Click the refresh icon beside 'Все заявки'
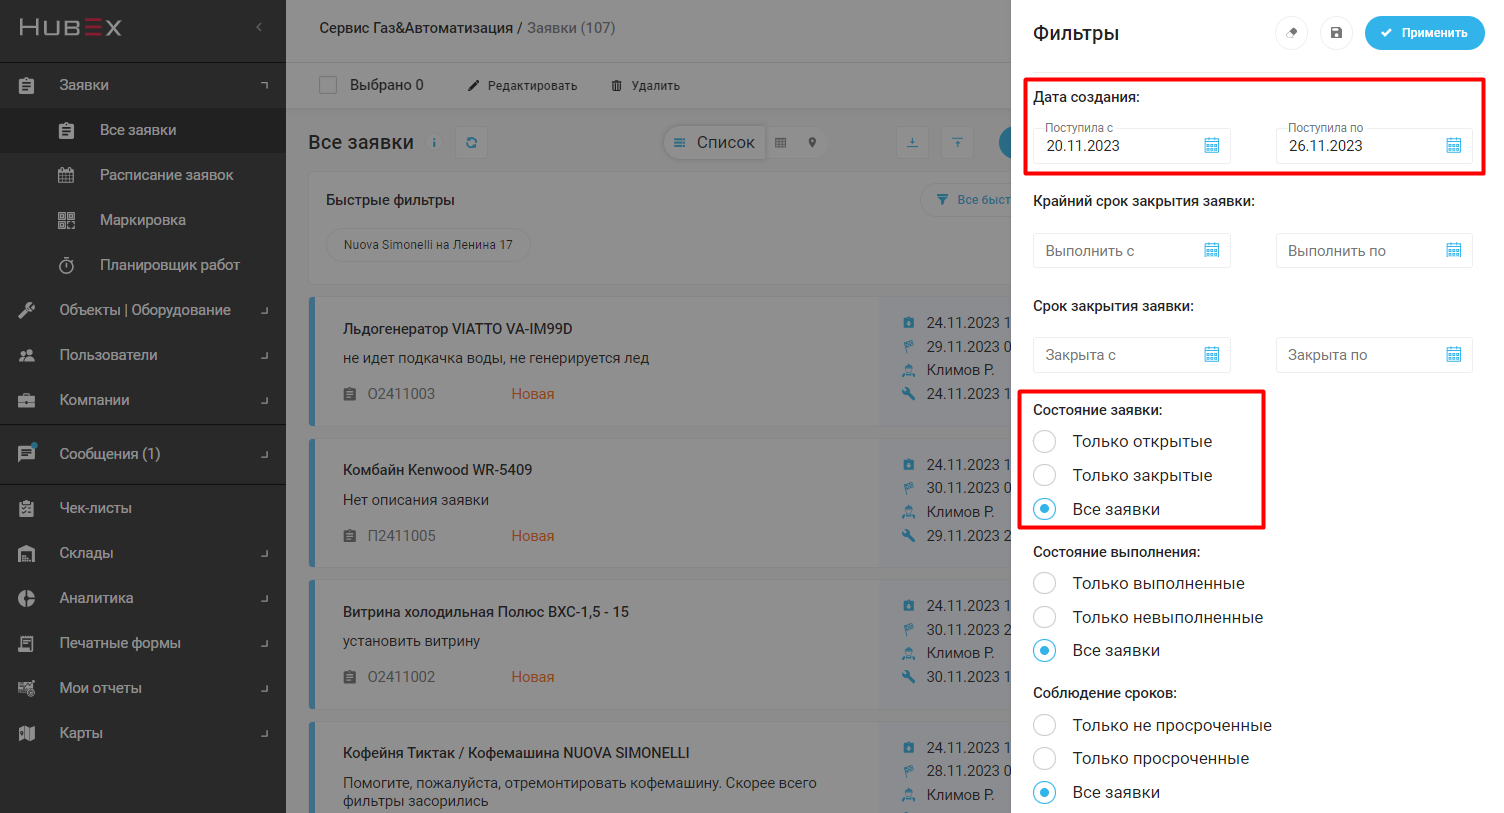The height and width of the screenshot is (813, 1504). [x=471, y=142]
